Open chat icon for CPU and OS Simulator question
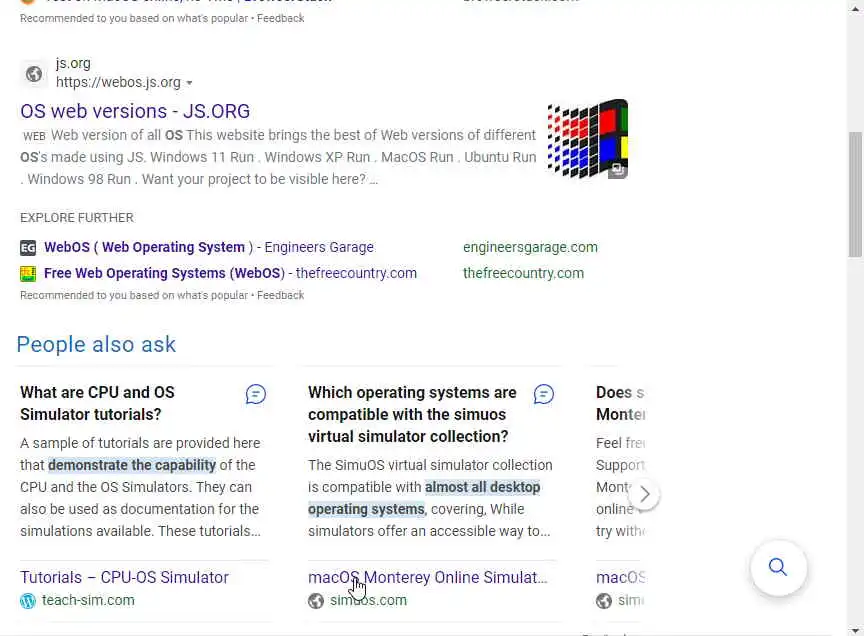 (256, 394)
